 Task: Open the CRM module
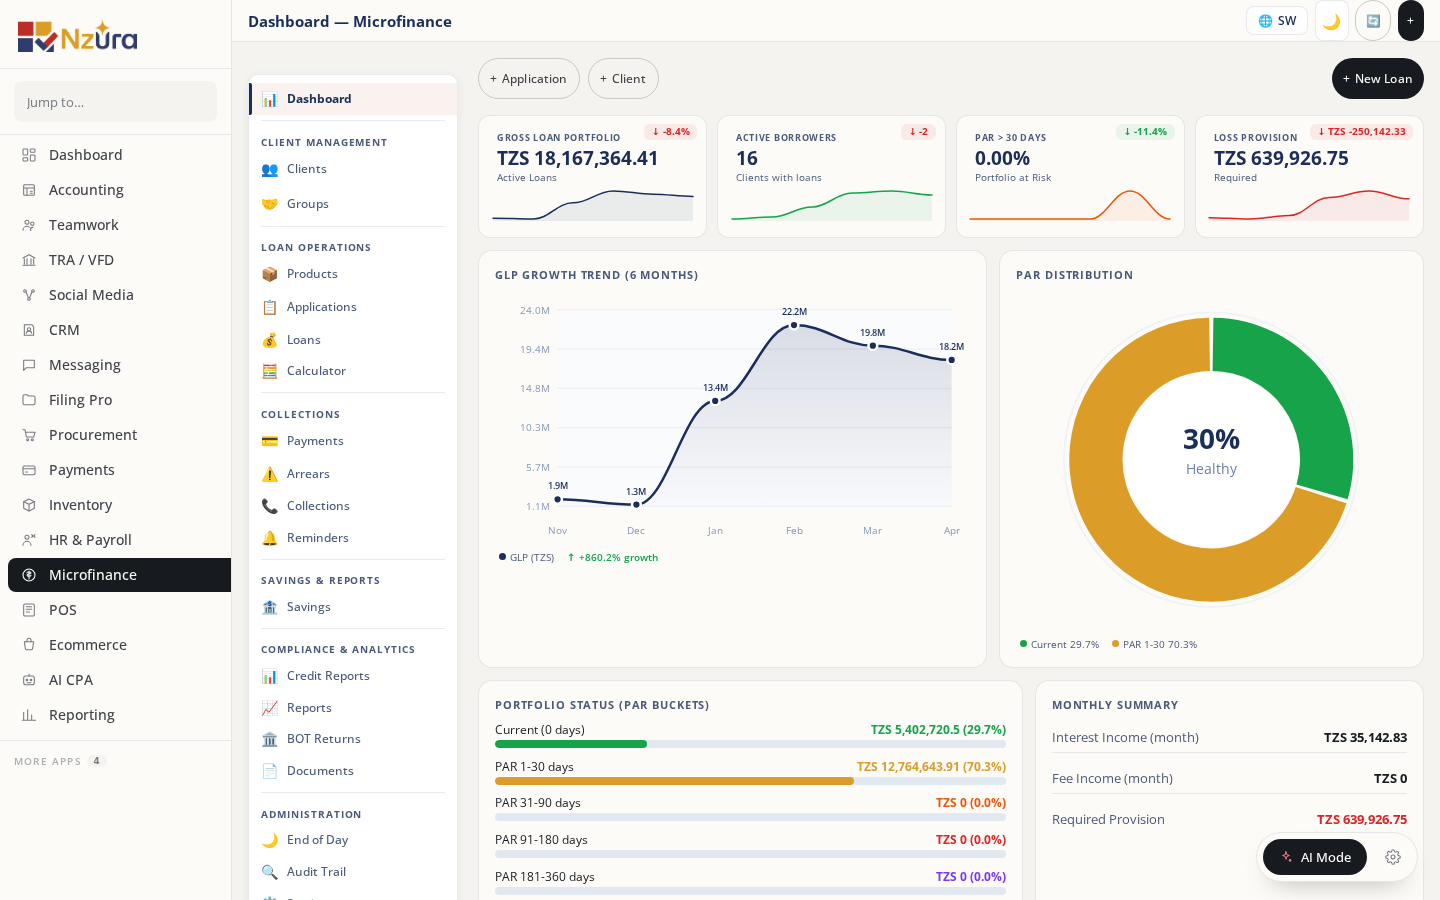click(119, 330)
